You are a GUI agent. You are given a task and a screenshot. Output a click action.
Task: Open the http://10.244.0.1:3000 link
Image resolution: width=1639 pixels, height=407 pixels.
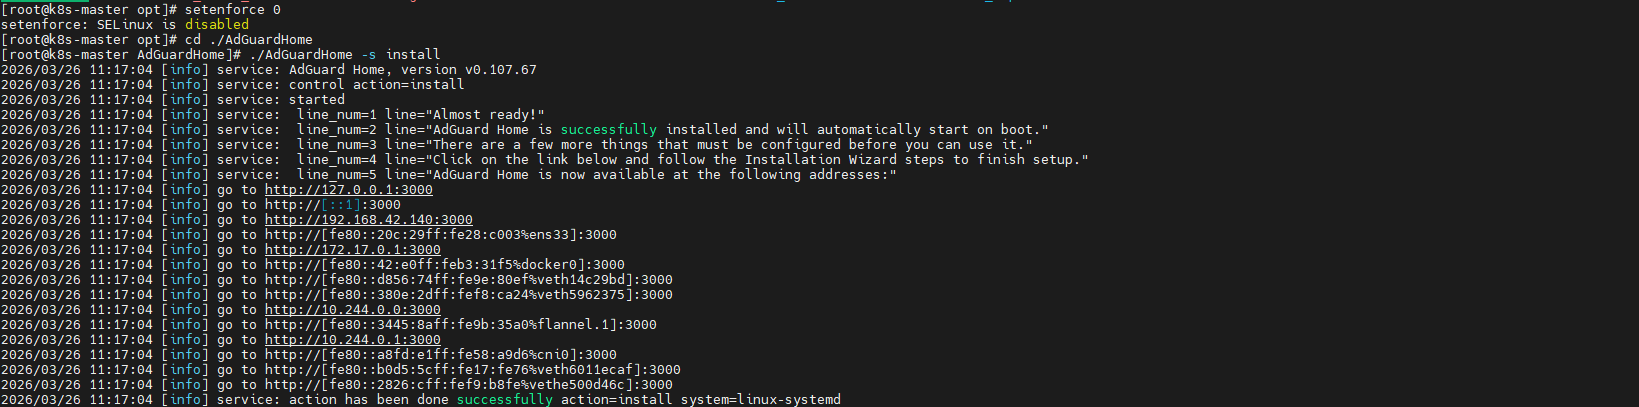coord(352,340)
